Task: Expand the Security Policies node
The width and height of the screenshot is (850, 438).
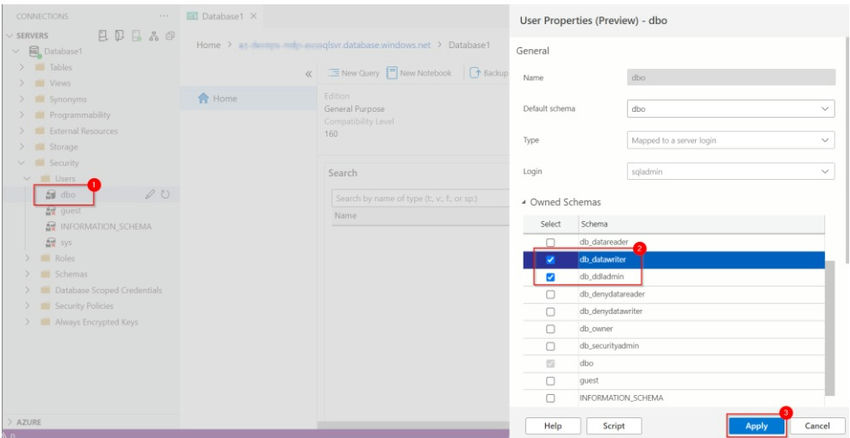Action: [28, 306]
